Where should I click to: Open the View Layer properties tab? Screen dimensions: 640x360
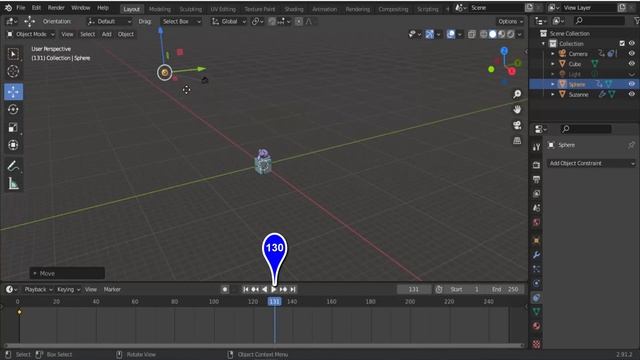coord(536,193)
